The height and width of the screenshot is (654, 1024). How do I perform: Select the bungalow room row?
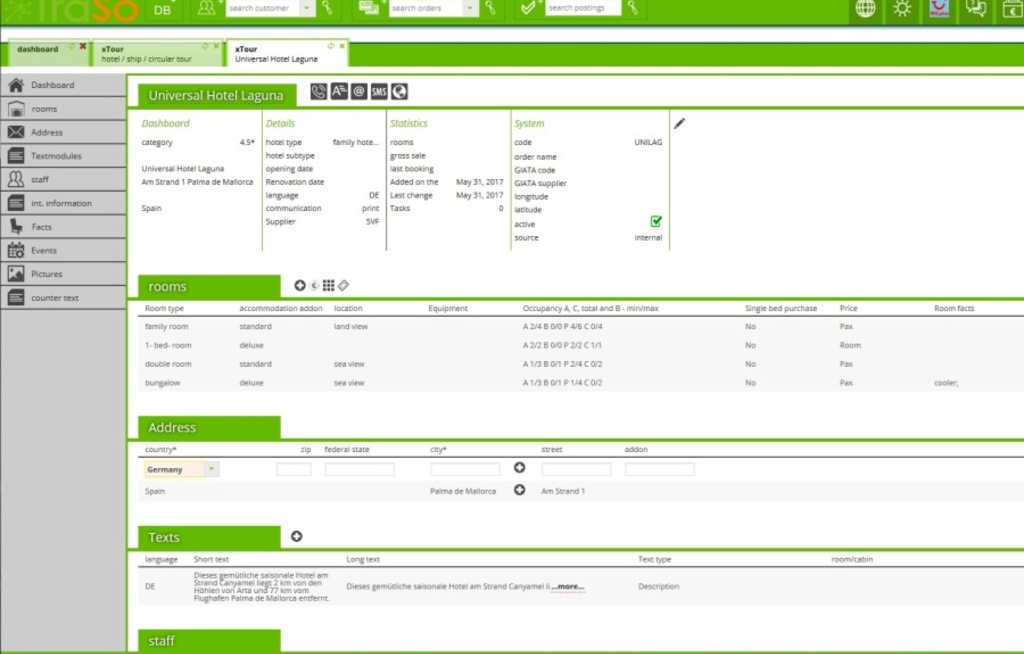[581, 383]
